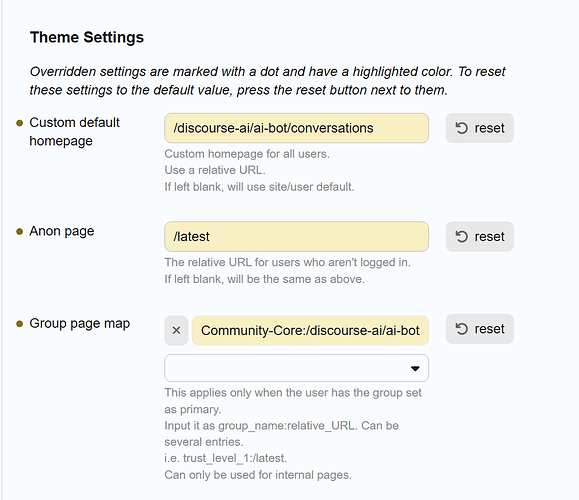579x500 pixels.
Task: Click the text "If left blank, will use site/user default."
Action: click(x=259, y=186)
